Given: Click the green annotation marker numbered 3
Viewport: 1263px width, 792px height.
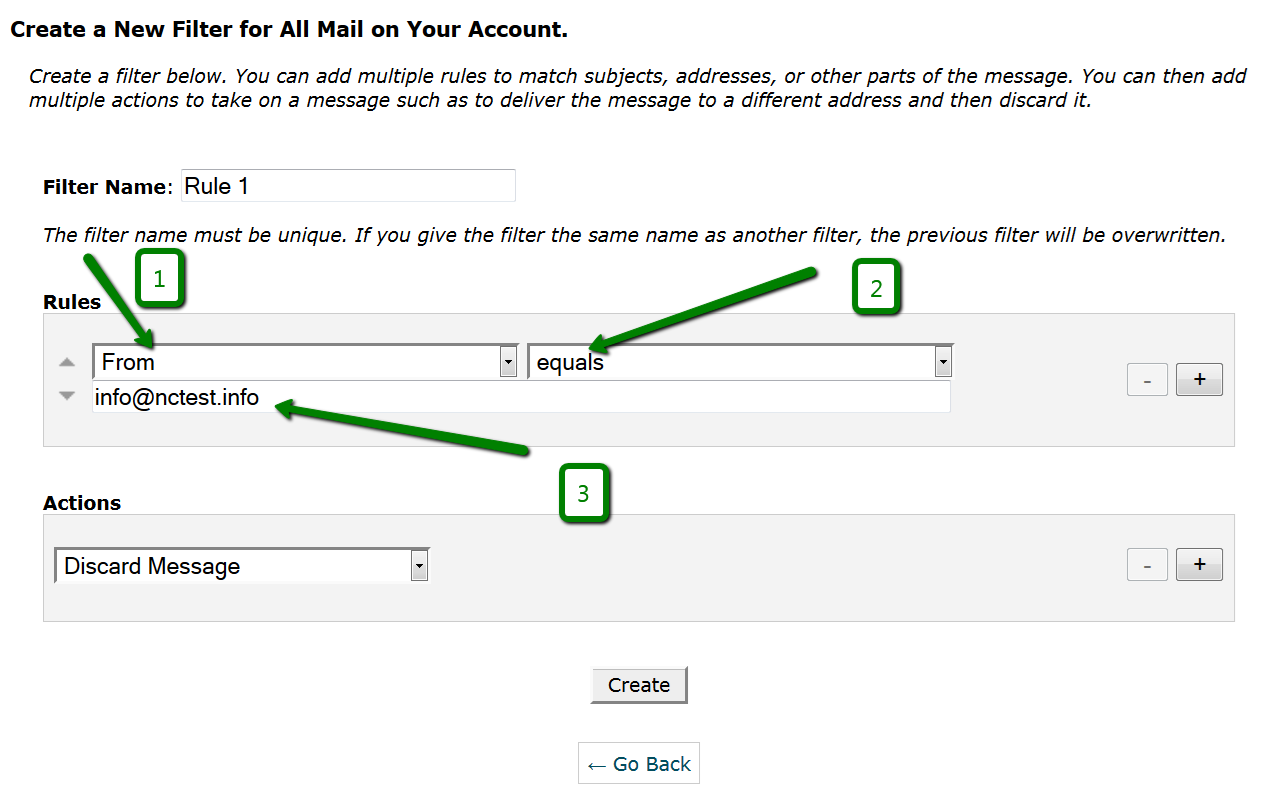Looking at the screenshot, I should [x=584, y=493].
